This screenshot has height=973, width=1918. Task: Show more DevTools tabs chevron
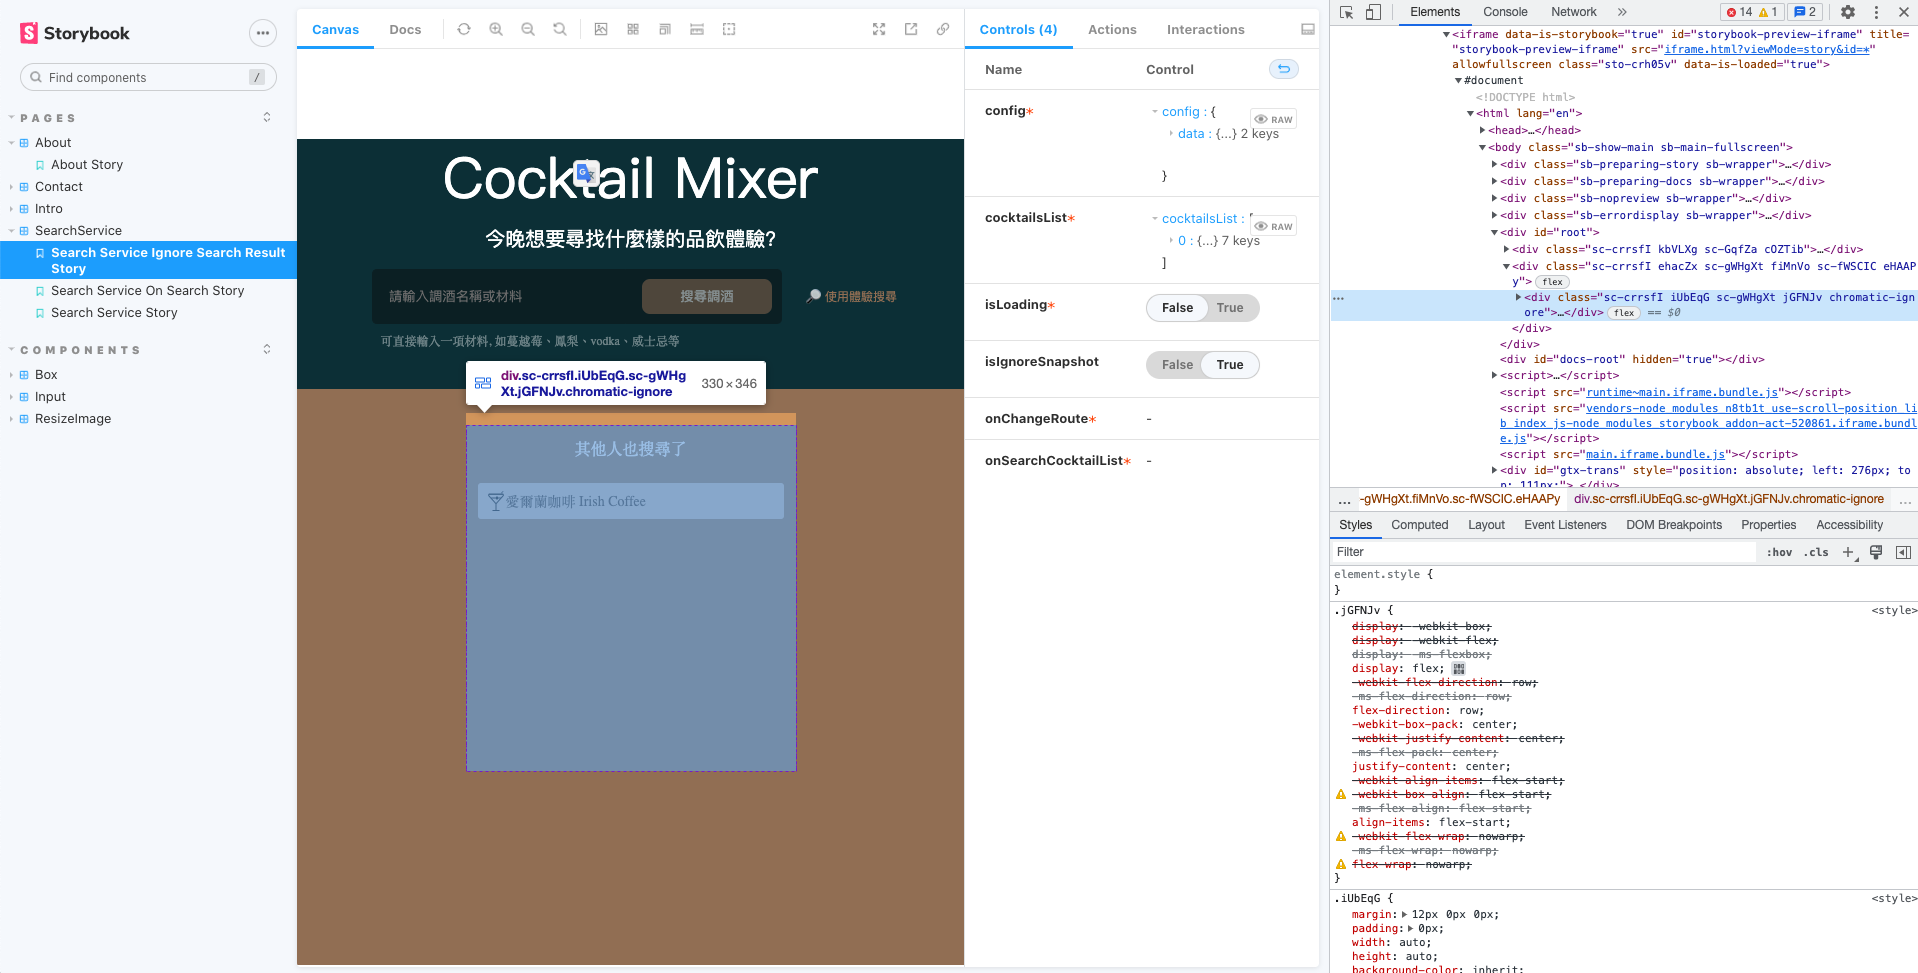1622,12
